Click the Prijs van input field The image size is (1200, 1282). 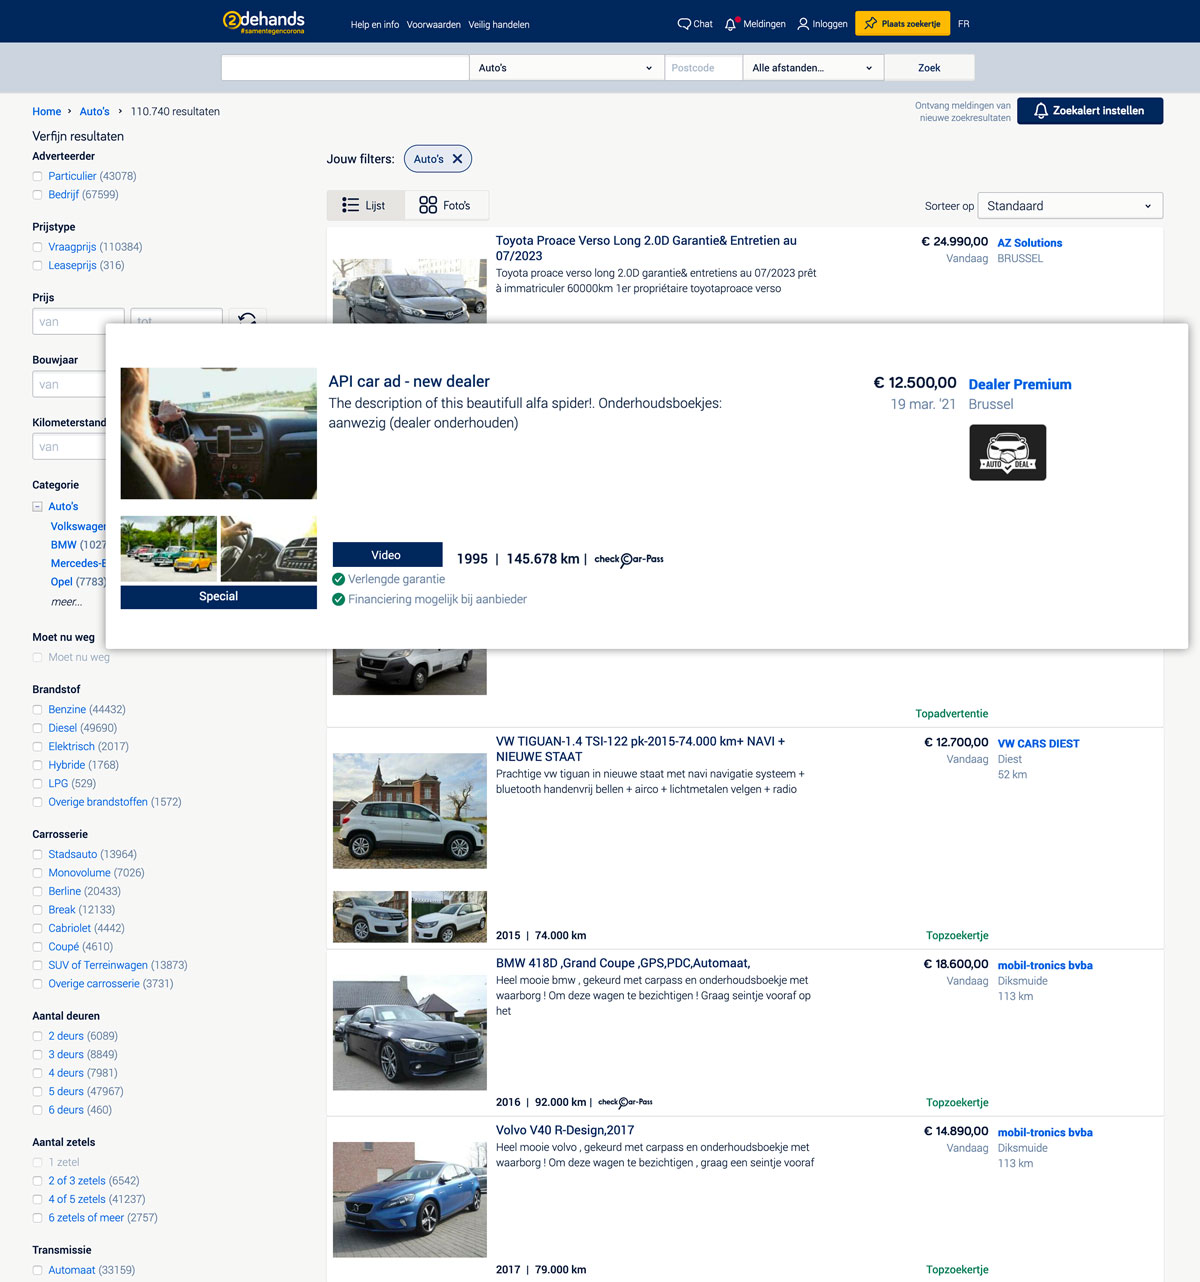click(x=78, y=321)
